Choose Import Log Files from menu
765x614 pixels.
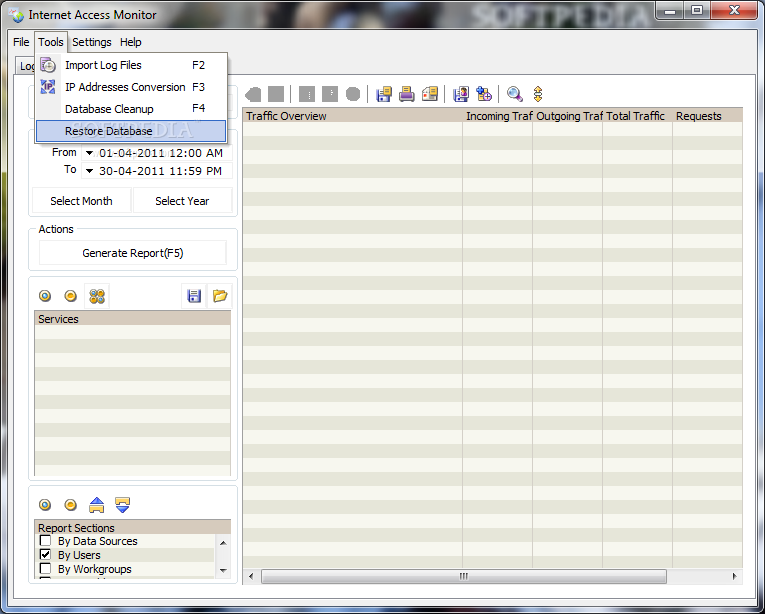pyautogui.click(x=131, y=65)
